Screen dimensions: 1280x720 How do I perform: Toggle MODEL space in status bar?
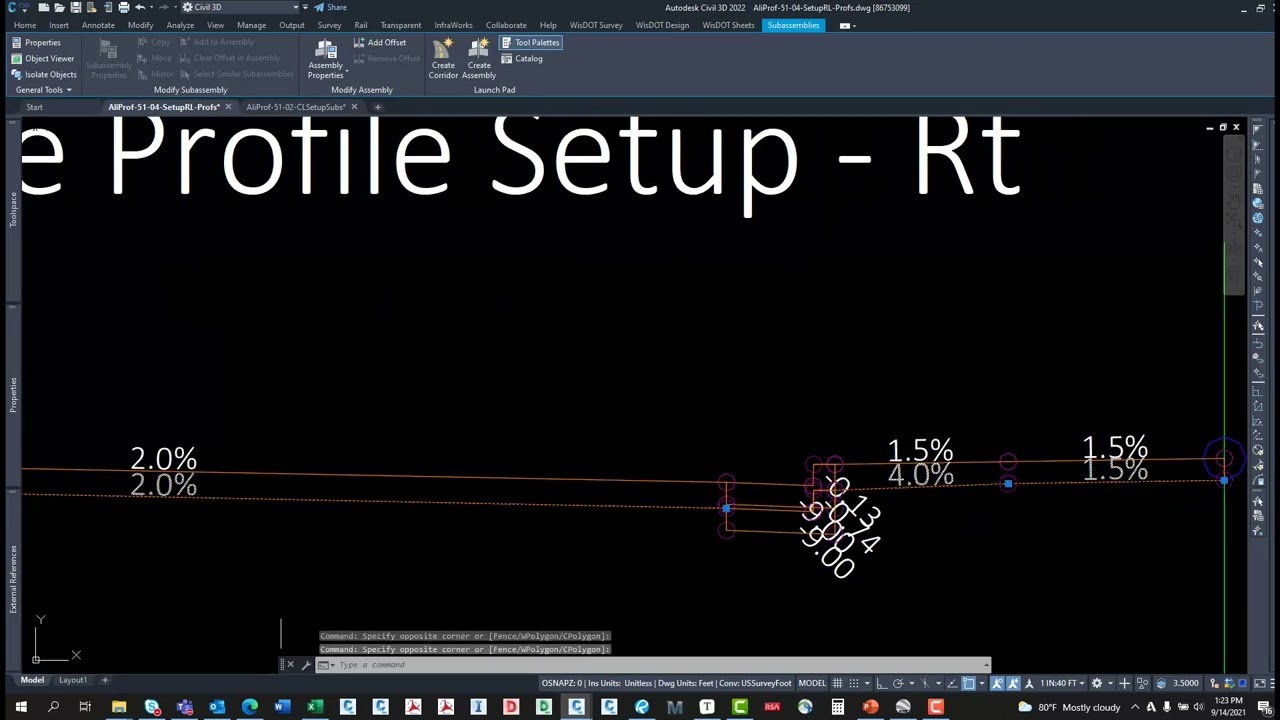tap(812, 683)
